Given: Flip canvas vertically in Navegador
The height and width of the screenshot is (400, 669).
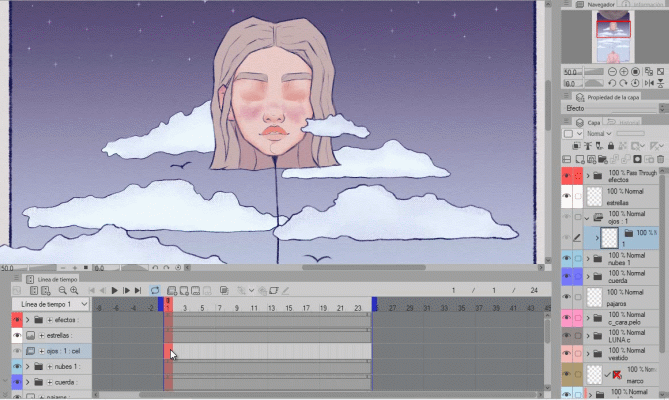Looking at the screenshot, I should 660,83.
